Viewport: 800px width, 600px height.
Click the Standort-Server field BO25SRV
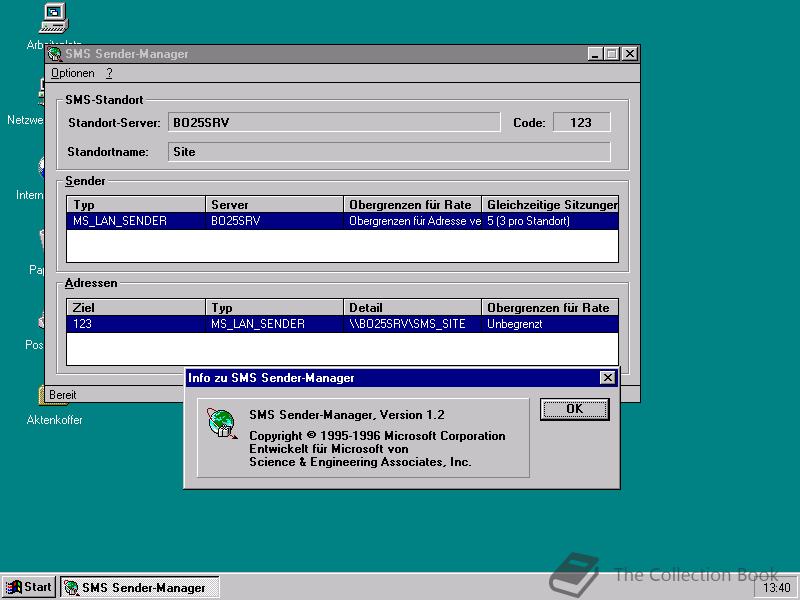pos(334,122)
